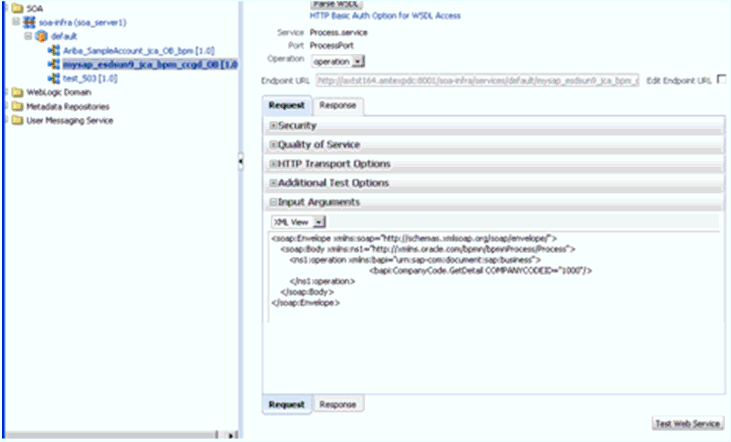Select the bottom Request tab

click(287, 404)
